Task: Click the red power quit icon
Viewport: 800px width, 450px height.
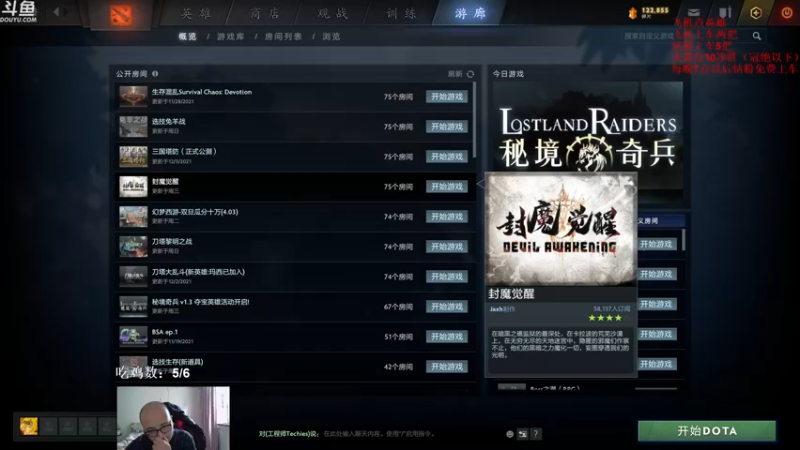Action: 787,12
